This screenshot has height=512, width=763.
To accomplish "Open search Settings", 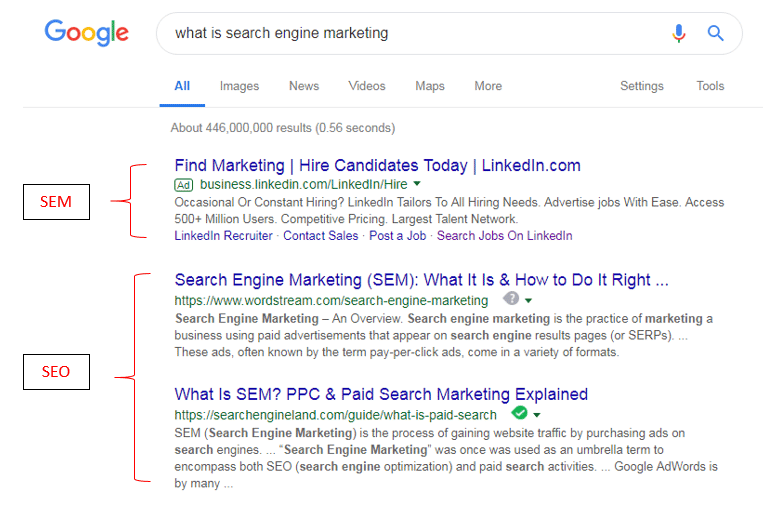I will [x=642, y=86].
